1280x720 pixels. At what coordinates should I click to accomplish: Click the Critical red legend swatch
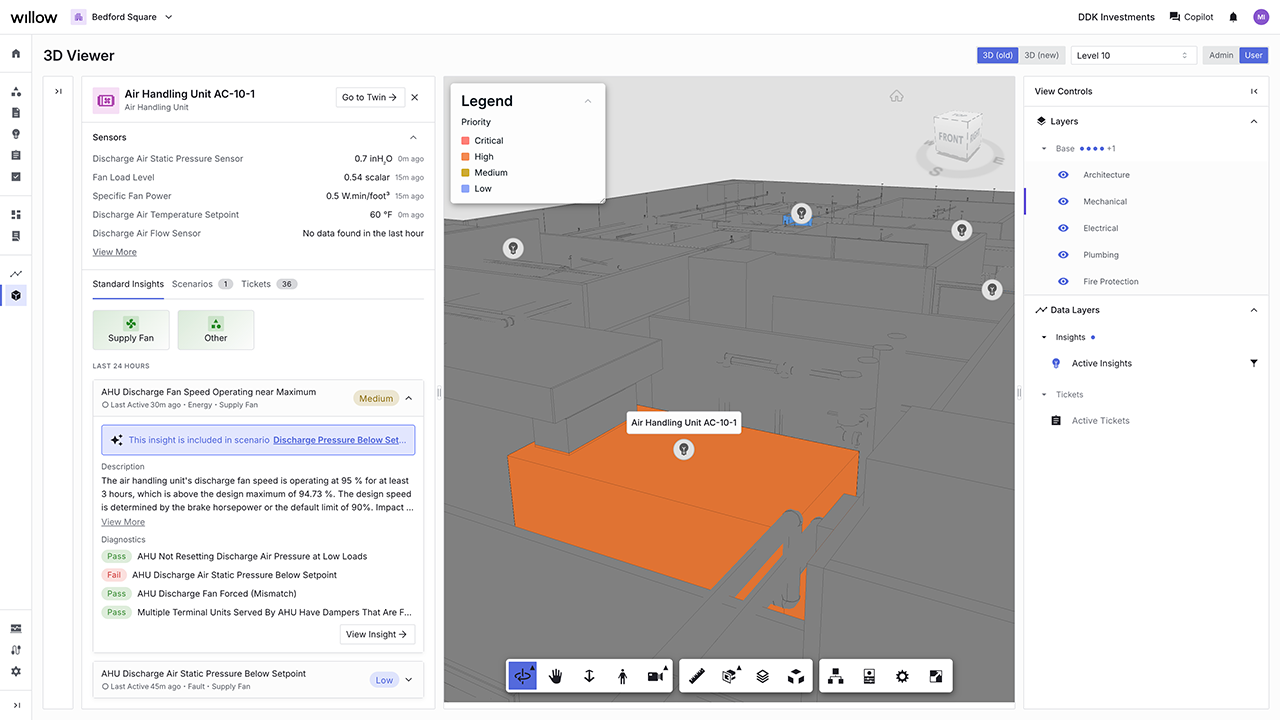click(465, 141)
